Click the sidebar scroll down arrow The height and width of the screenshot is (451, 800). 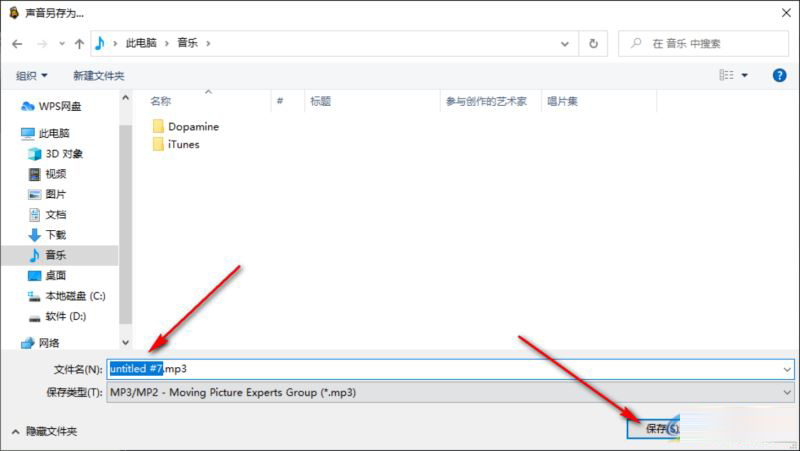tap(126, 342)
